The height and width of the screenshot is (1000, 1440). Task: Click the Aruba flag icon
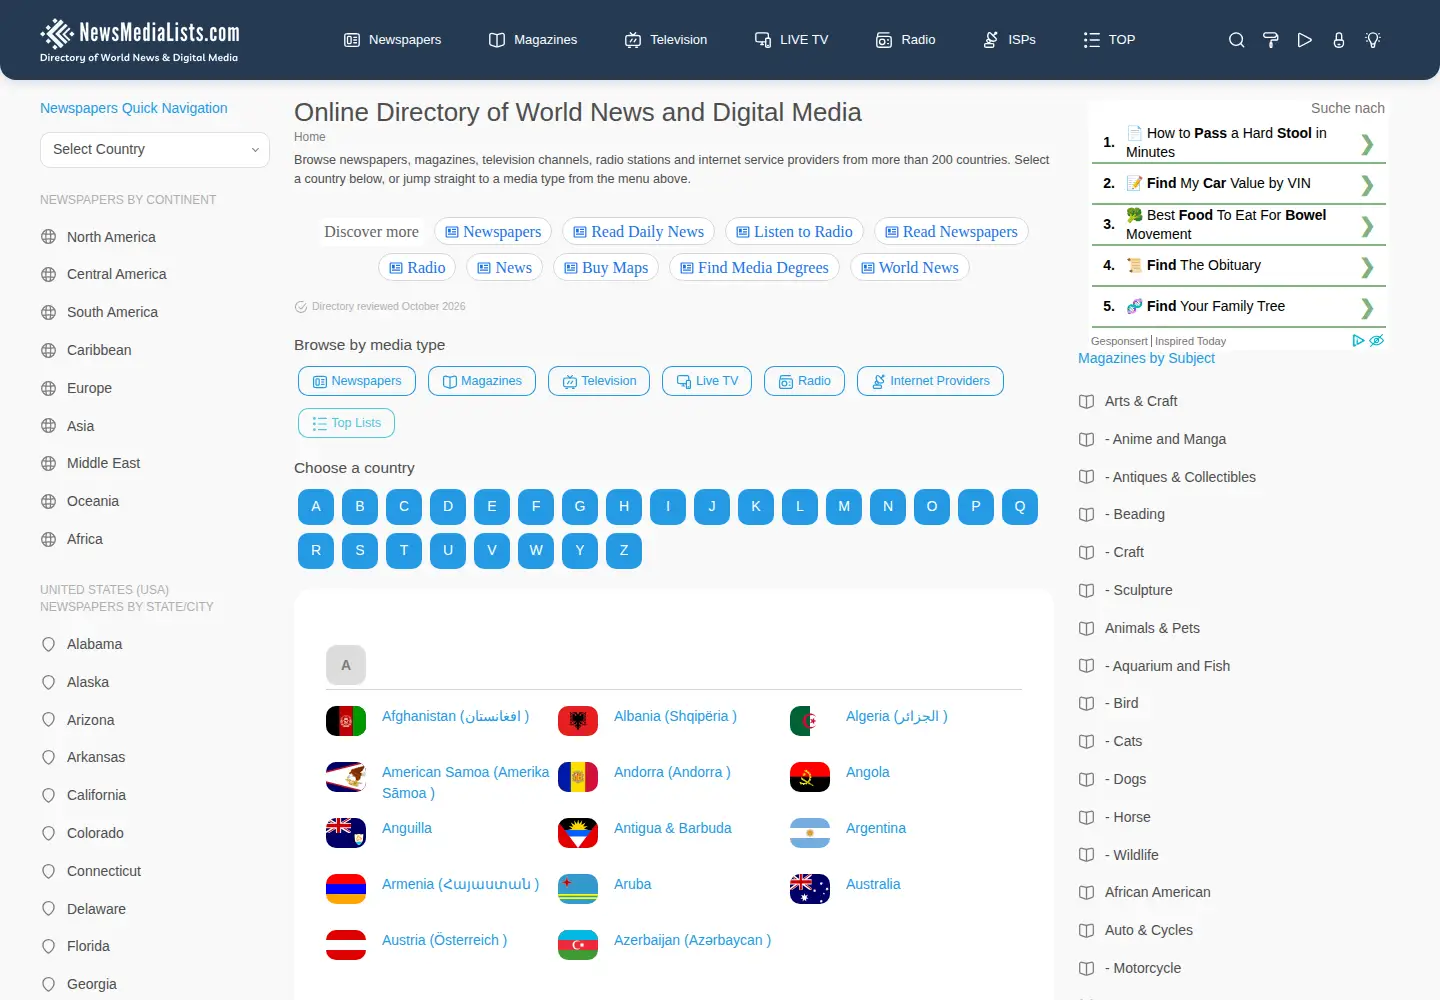click(x=578, y=889)
